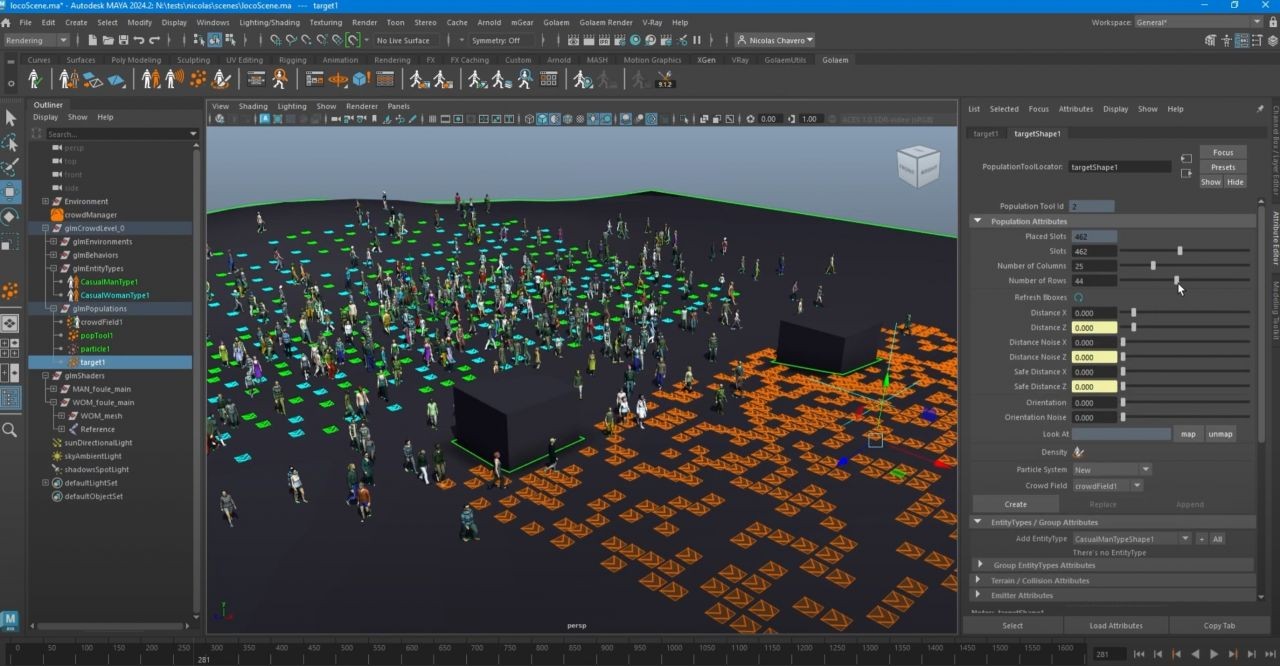Click the Presets button
1280x666 pixels.
[x=1222, y=167]
